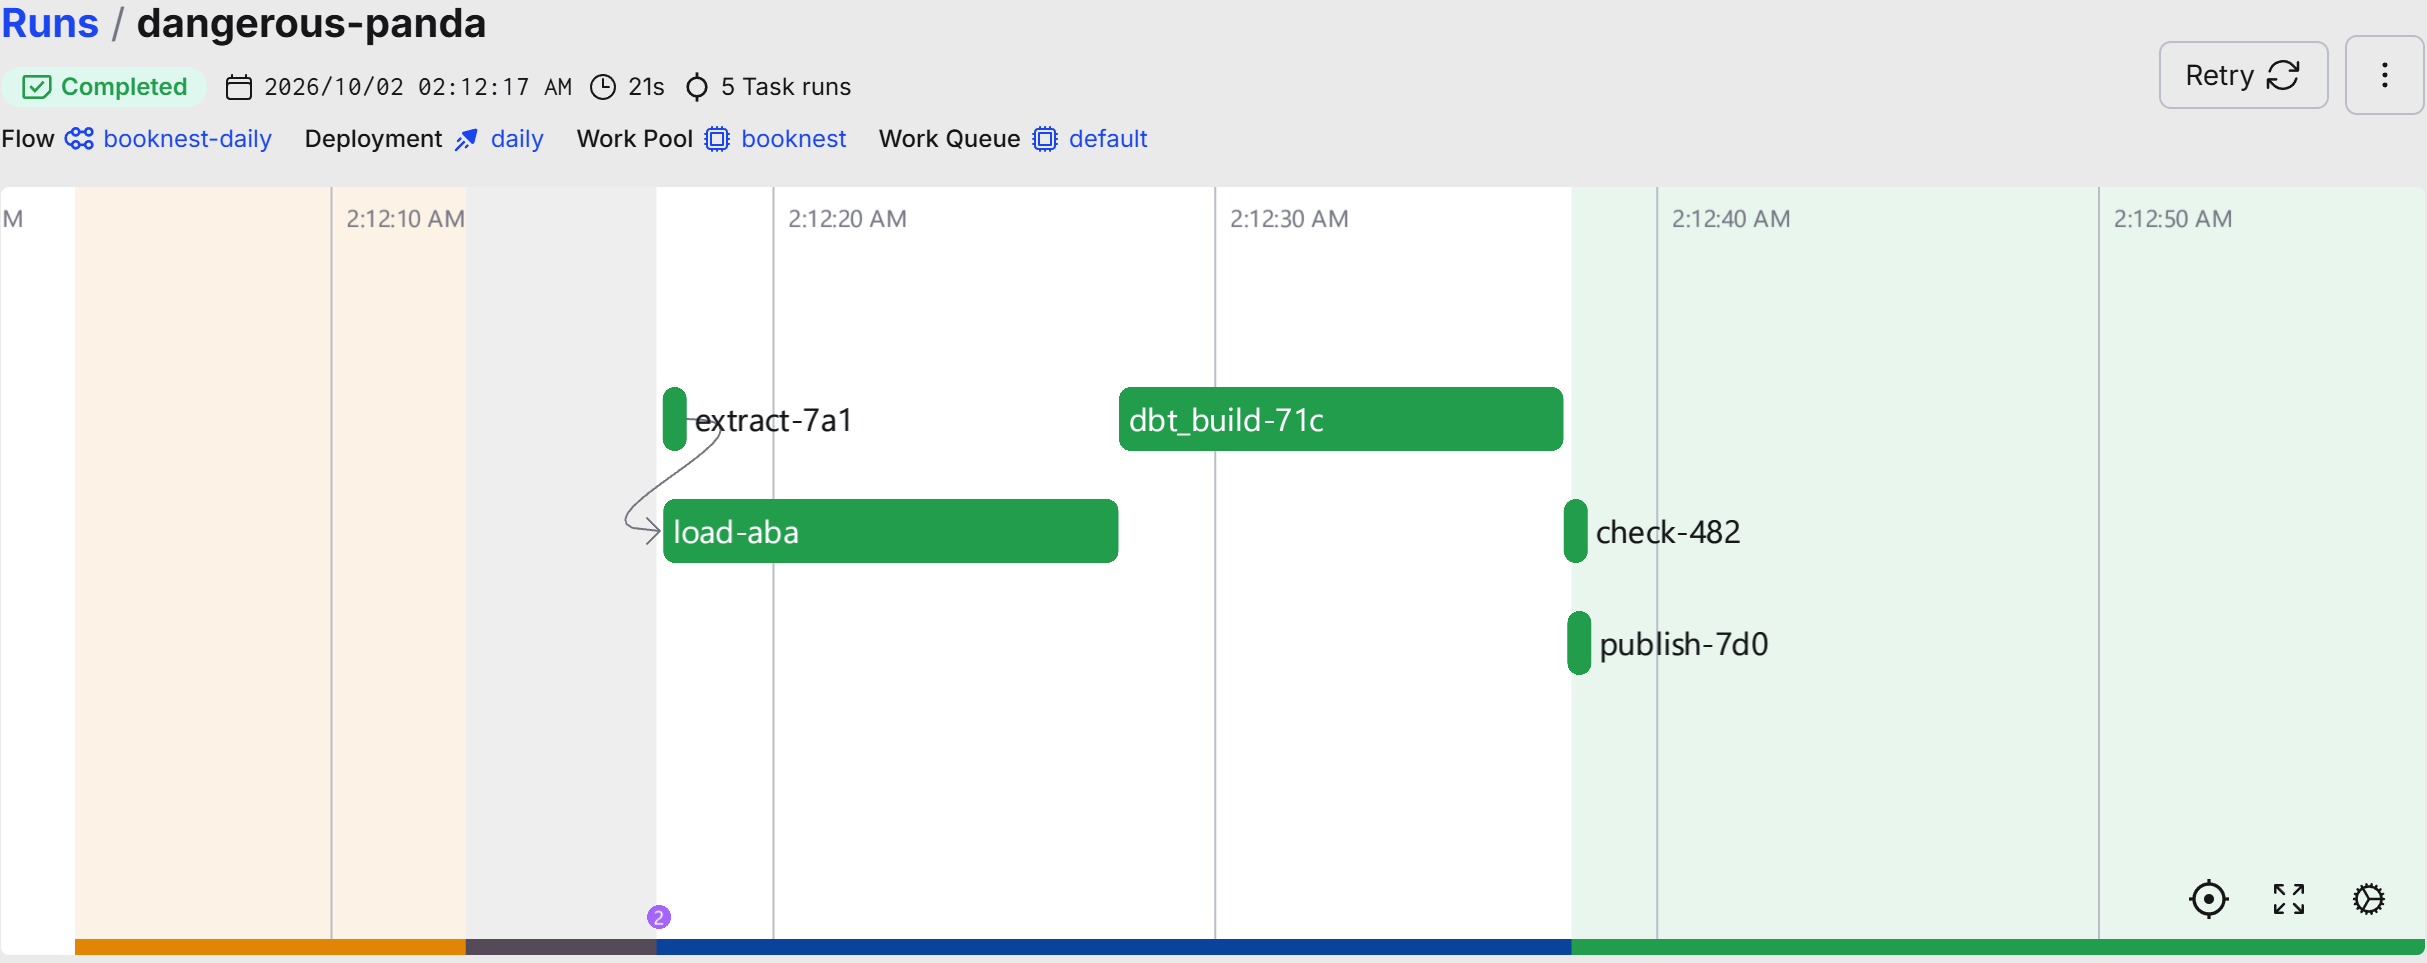Click the 2:12:20 AM time label
This screenshot has height=963, width=2427.
pyautogui.click(x=847, y=219)
